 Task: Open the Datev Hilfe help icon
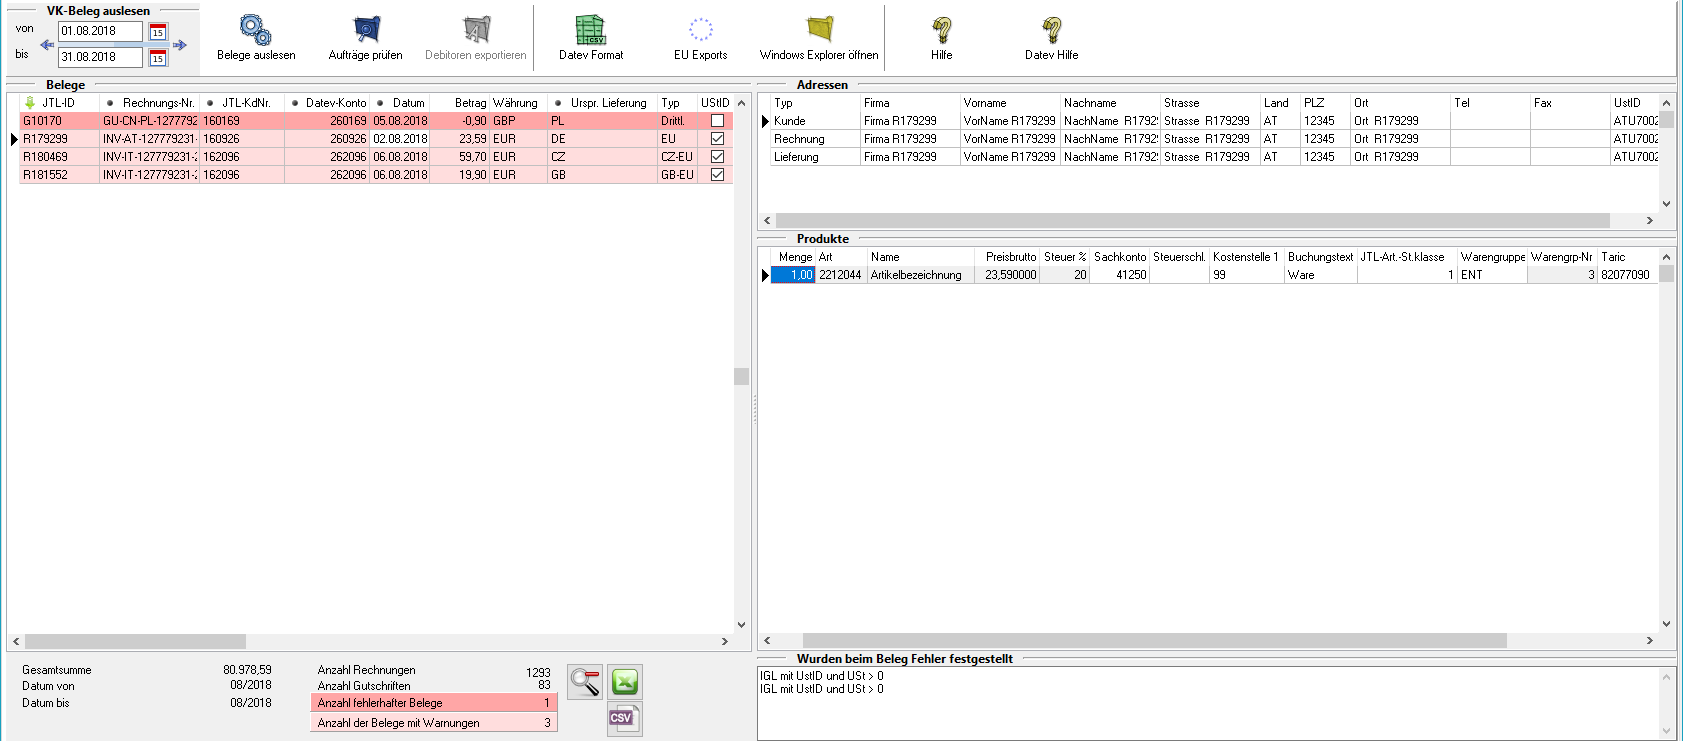pyautogui.click(x=1051, y=30)
